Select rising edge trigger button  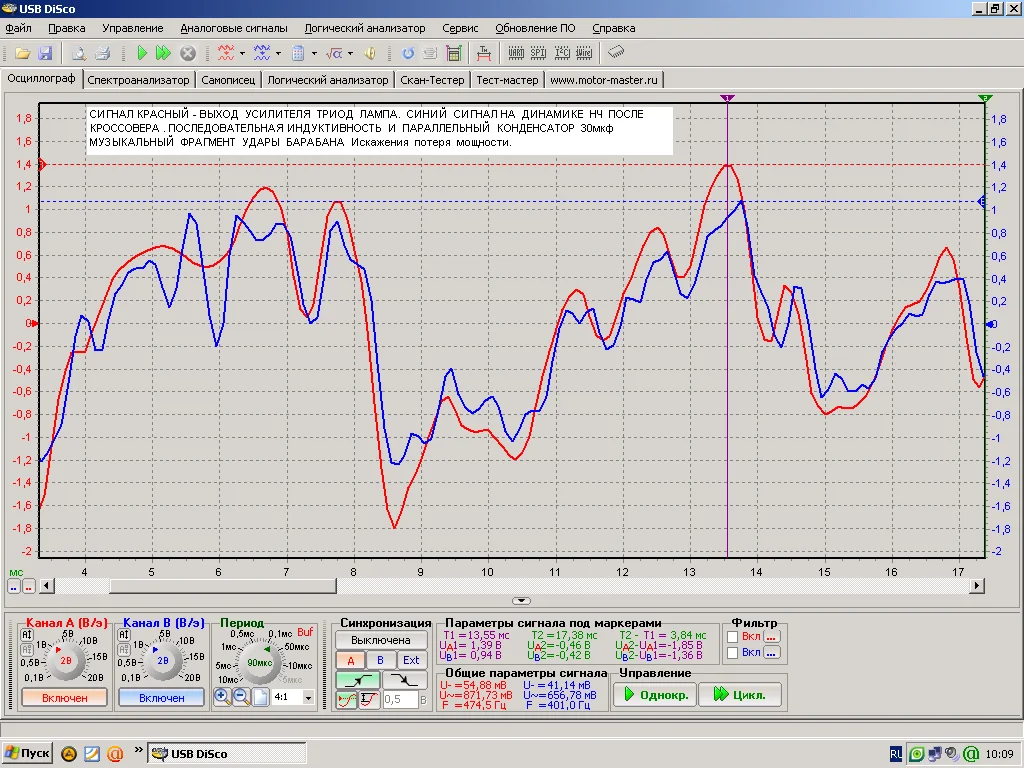coord(358,679)
